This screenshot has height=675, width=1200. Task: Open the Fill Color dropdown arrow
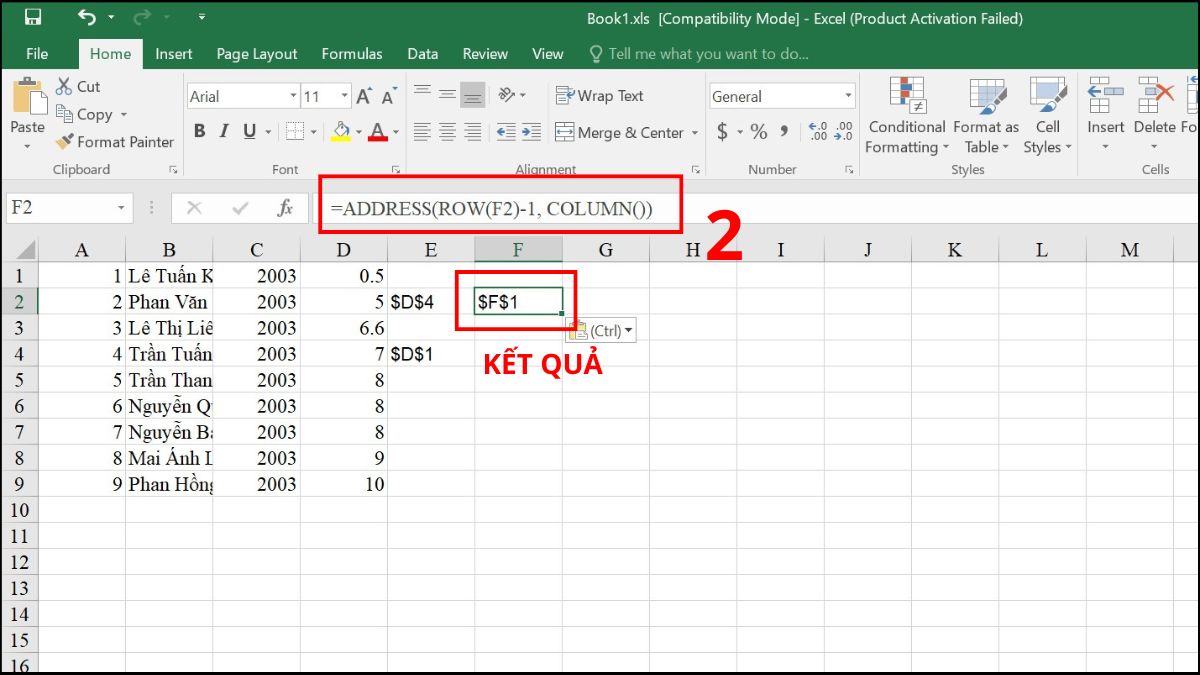click(360, 131)
